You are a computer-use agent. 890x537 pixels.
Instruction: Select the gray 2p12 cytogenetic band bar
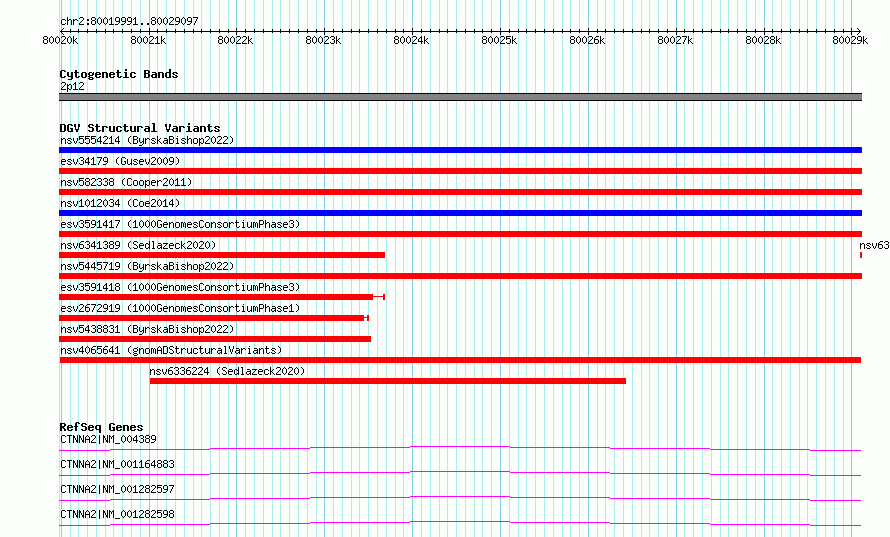460,97
